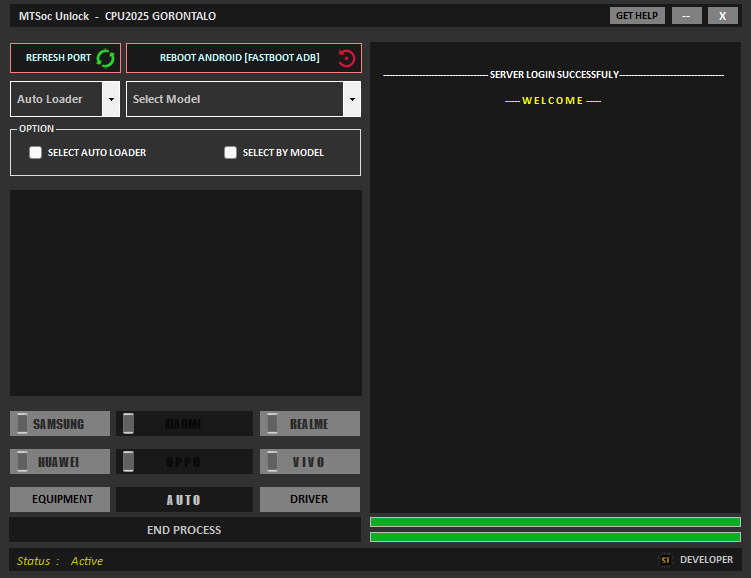Click the Status Active text
Viewport: 751px width, 578px height.
[x=60, y=561]
